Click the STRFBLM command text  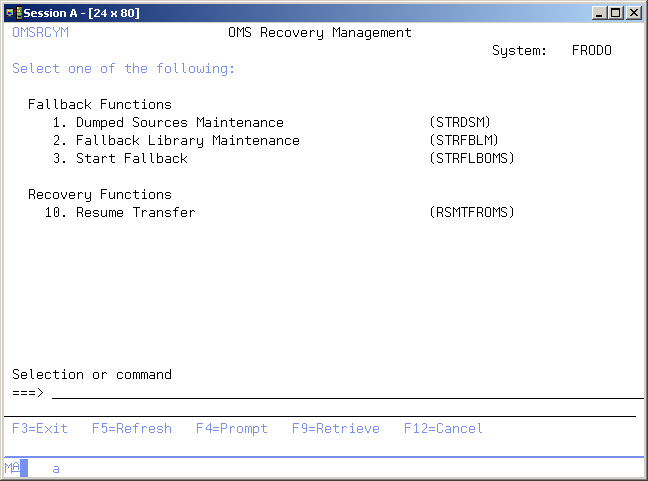(x=464, y=140)
